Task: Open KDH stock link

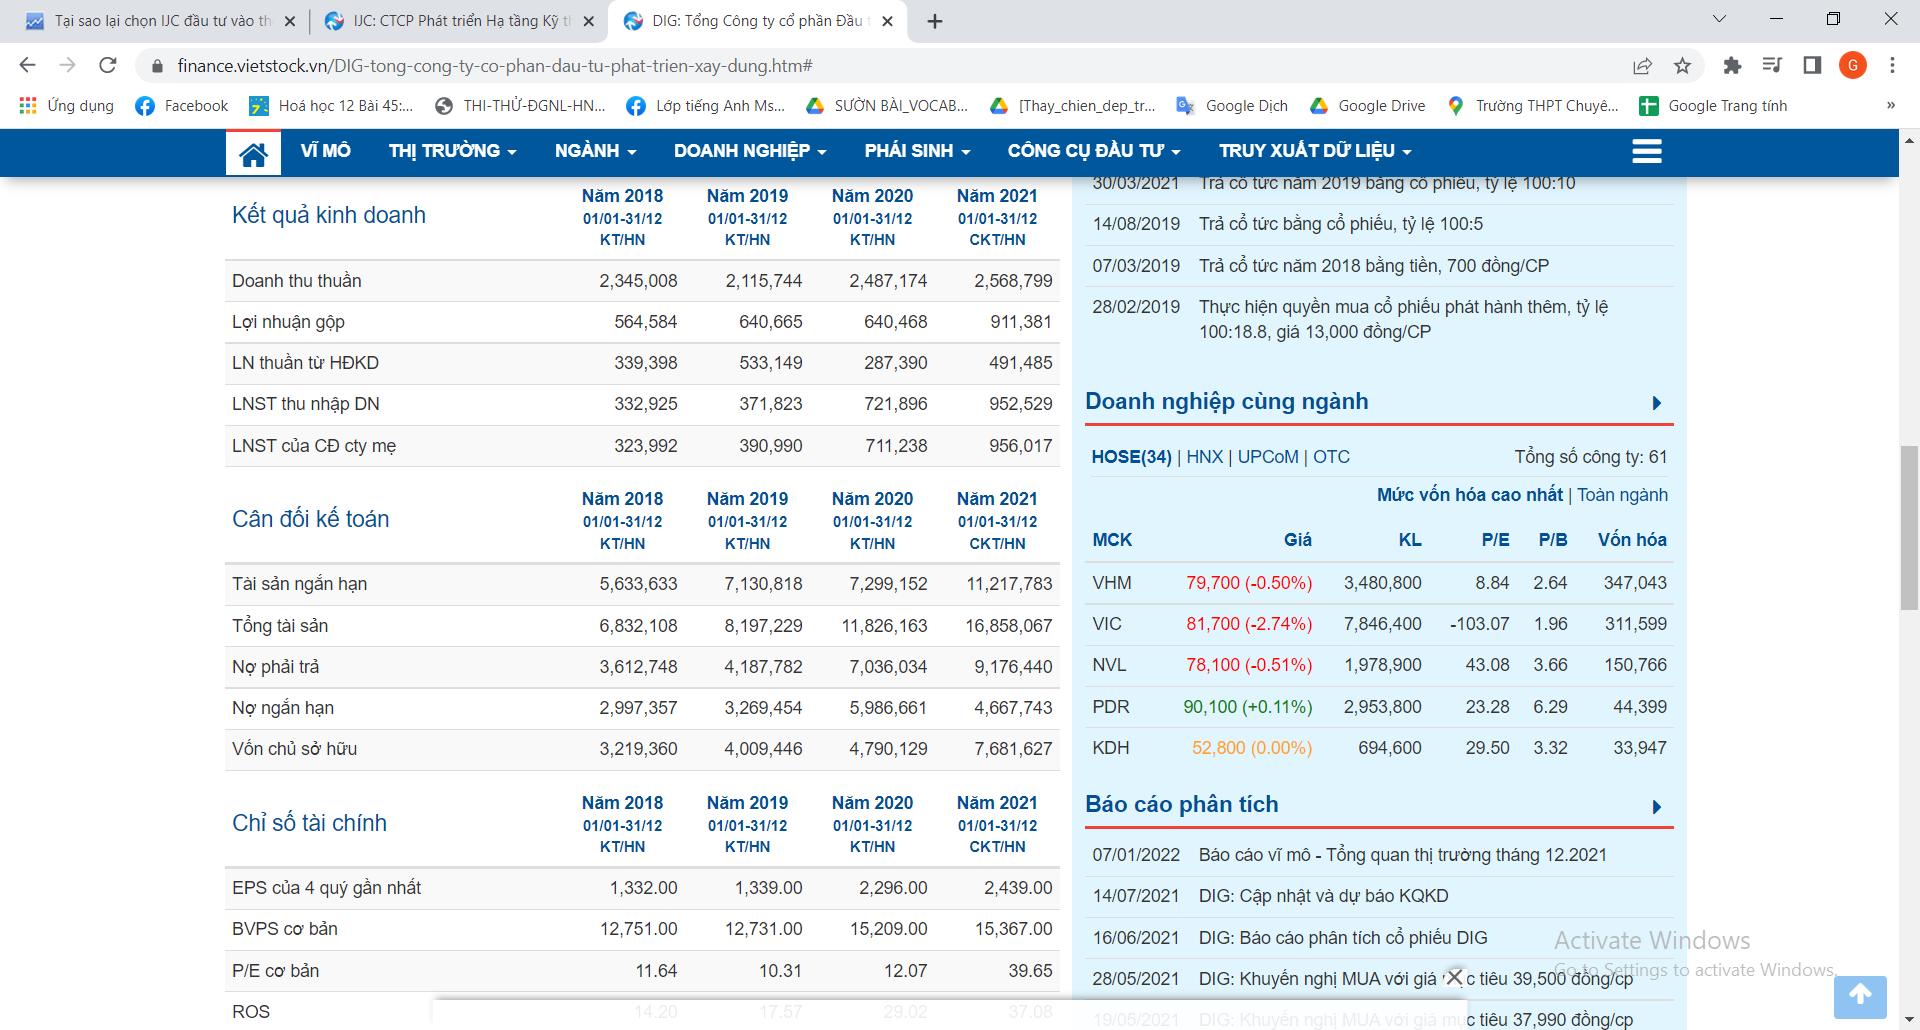Action: [1110, 748]
